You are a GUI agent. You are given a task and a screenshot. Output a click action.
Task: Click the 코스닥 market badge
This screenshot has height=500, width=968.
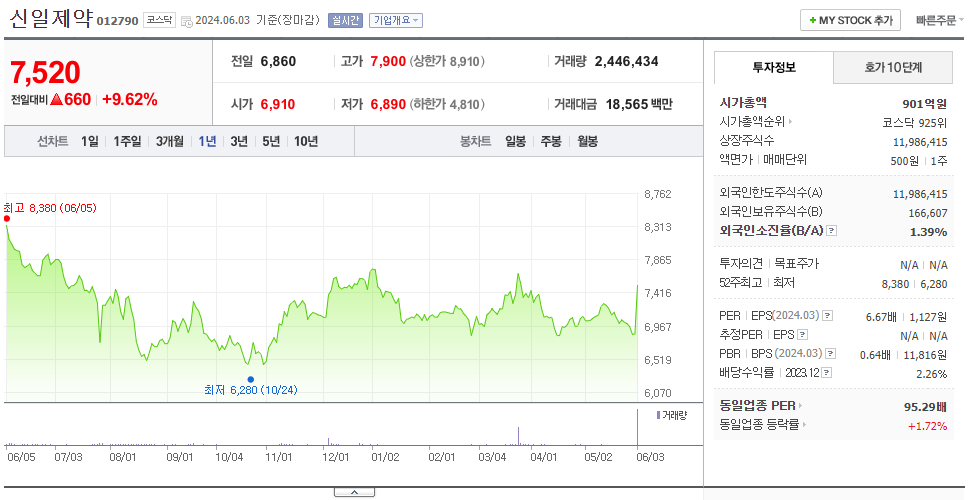pos(159,20)
